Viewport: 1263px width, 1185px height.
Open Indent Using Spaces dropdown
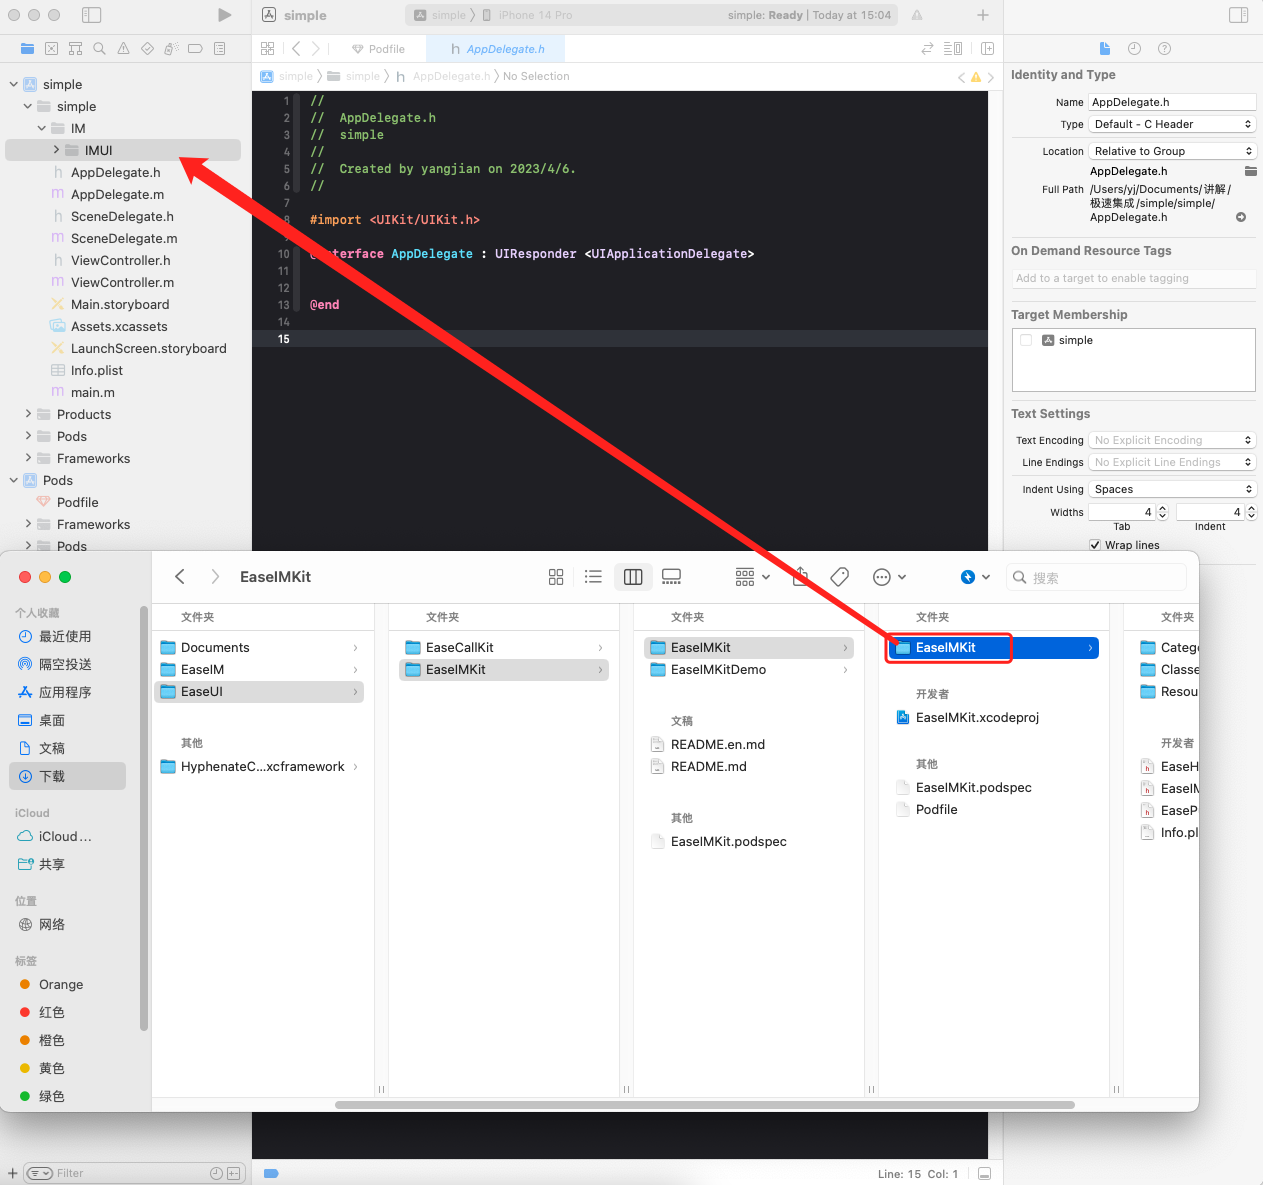click(1172, 489)
